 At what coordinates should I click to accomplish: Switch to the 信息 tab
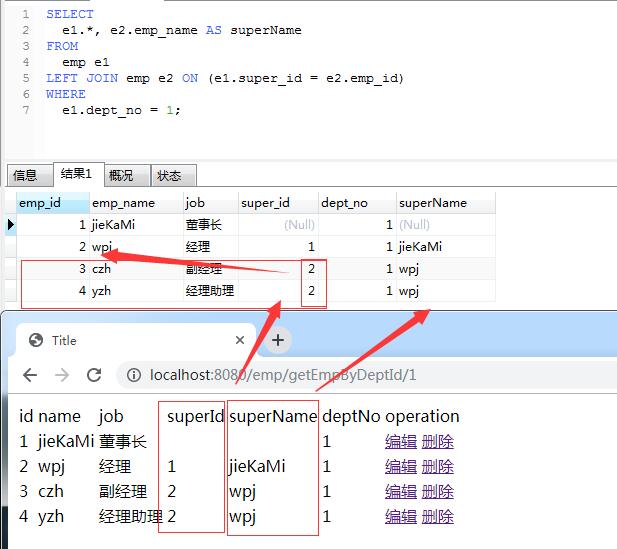coord(30,175)
